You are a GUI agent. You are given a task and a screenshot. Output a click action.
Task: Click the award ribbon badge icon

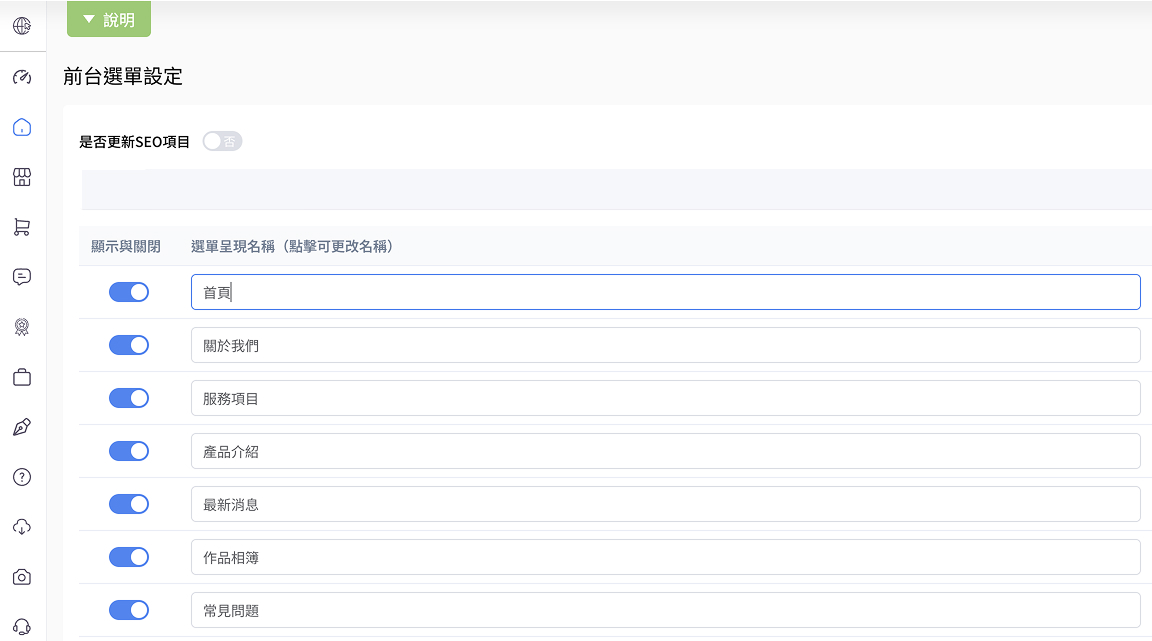[22, 327]
